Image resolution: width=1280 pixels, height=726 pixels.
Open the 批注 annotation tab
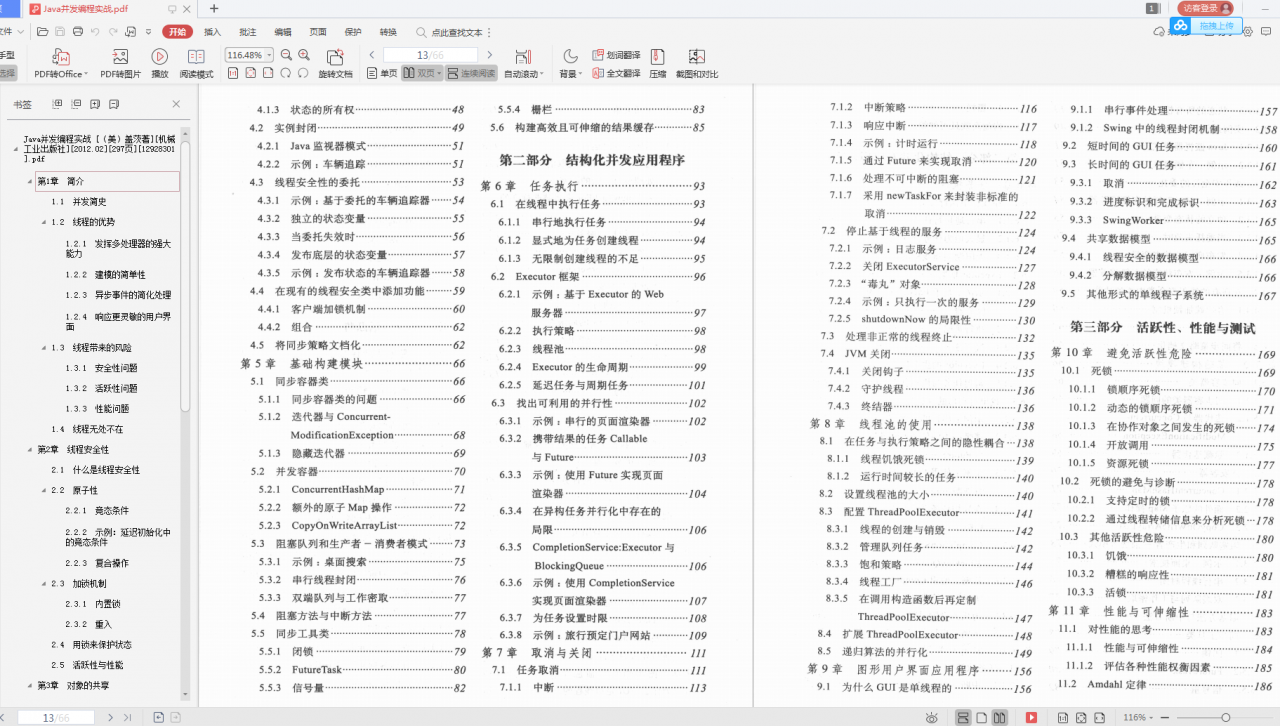247,32
